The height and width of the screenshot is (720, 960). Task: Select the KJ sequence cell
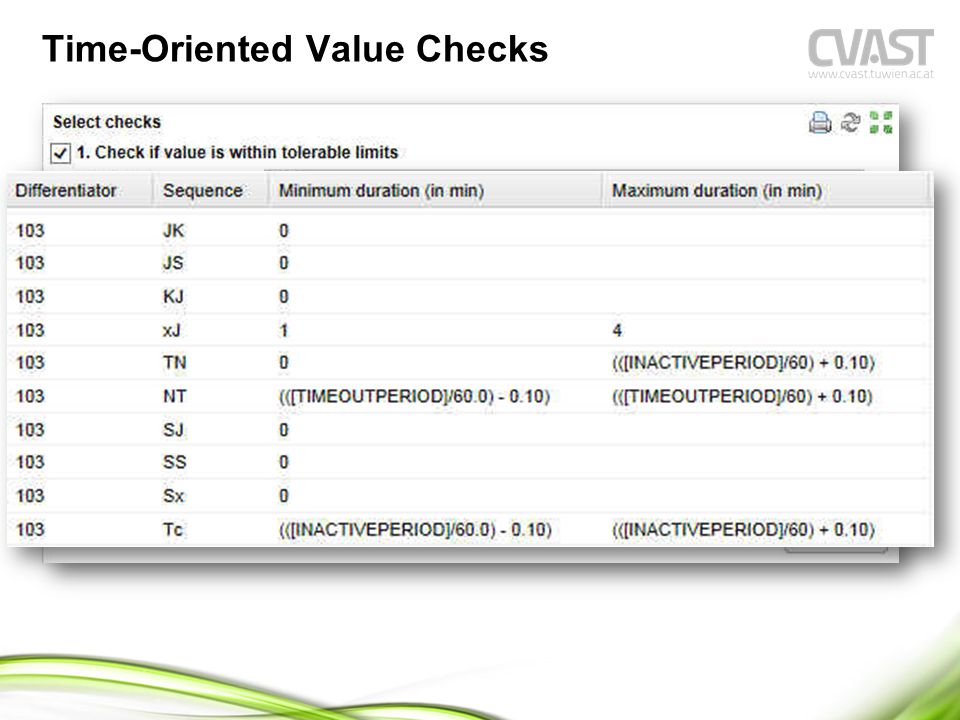(x=173, y=296)
